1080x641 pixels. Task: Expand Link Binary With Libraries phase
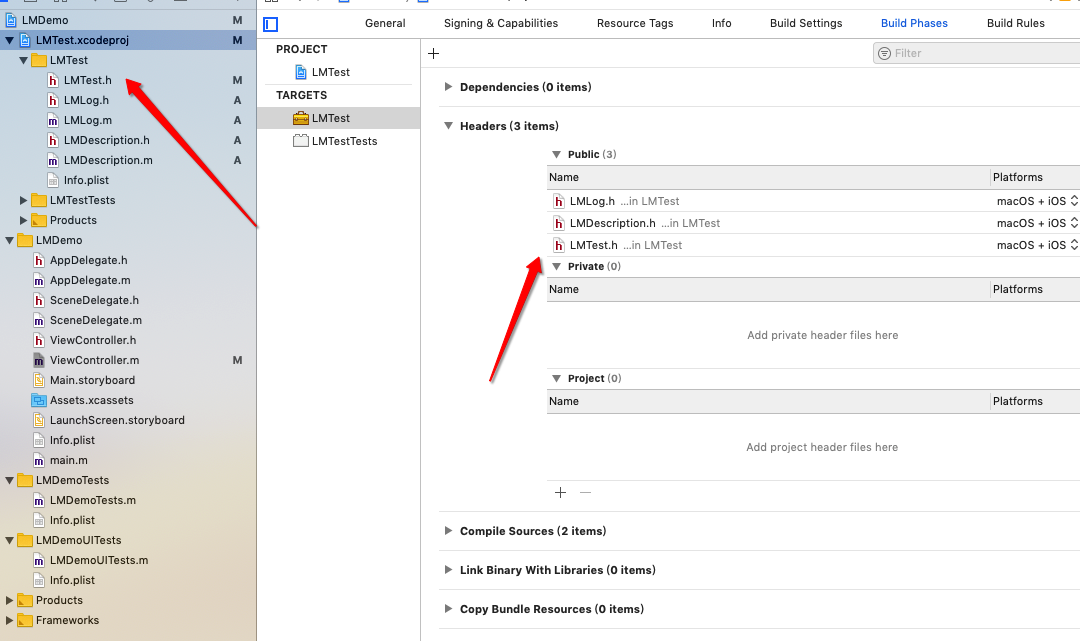pos(448,570)
